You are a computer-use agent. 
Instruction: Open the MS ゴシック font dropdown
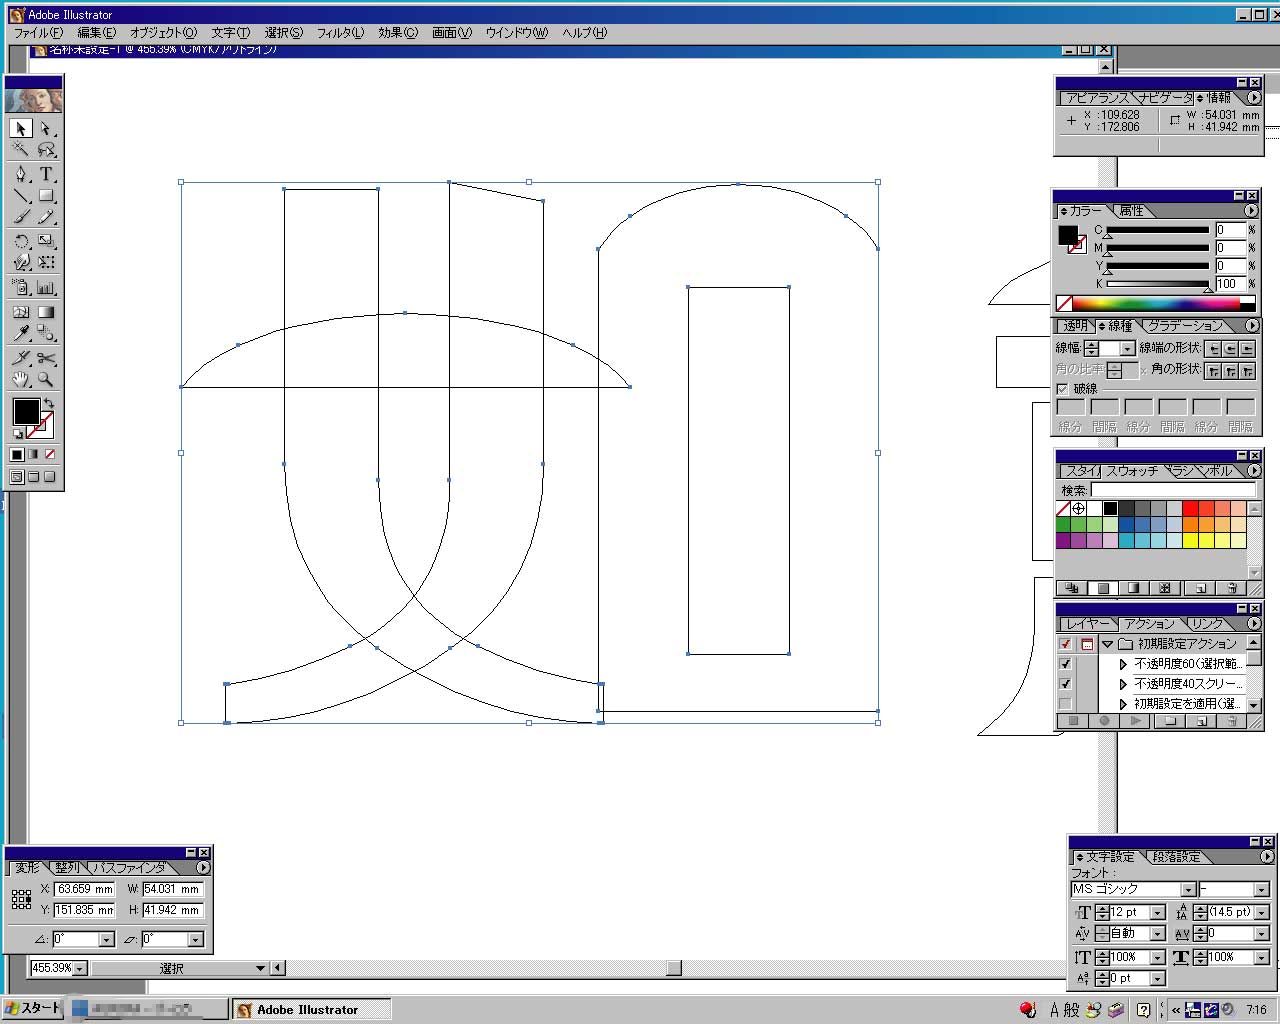point(1188,889)
